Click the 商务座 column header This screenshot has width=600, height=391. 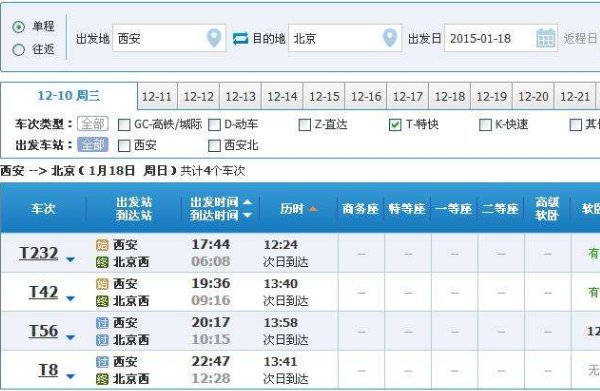pos(360,209)
